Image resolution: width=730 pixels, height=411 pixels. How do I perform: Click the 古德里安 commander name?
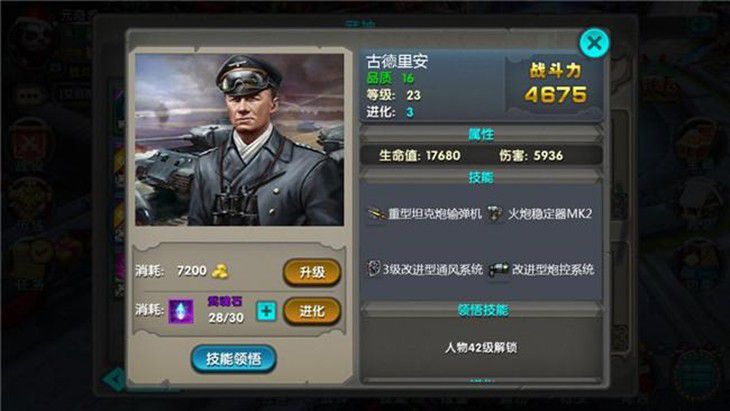[x=397, y=61]
